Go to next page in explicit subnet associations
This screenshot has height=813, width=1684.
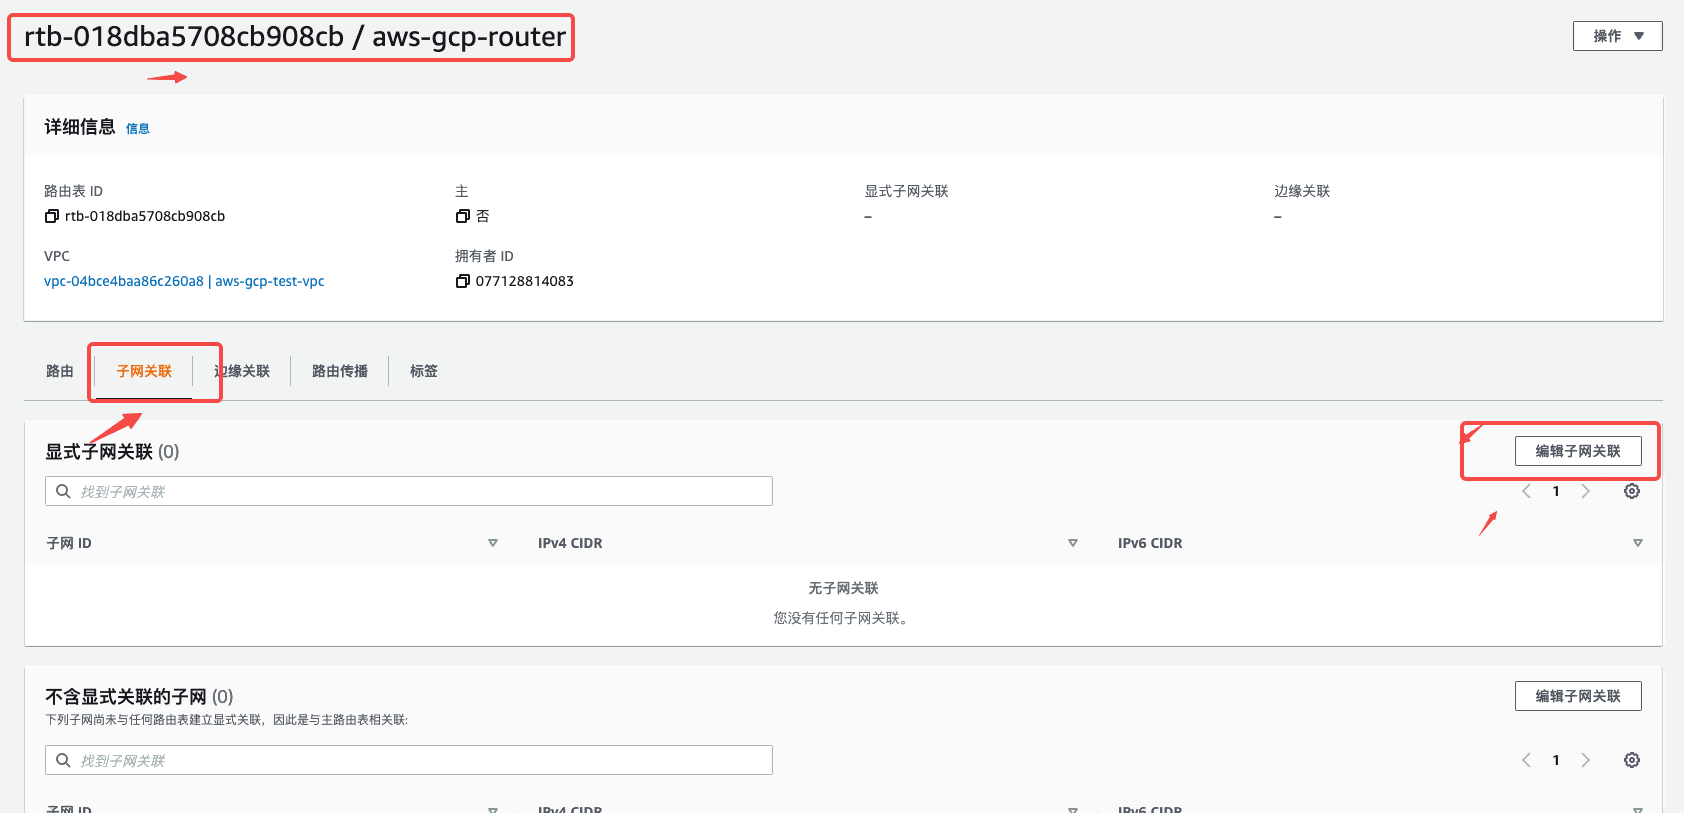tap(1585, 491)
